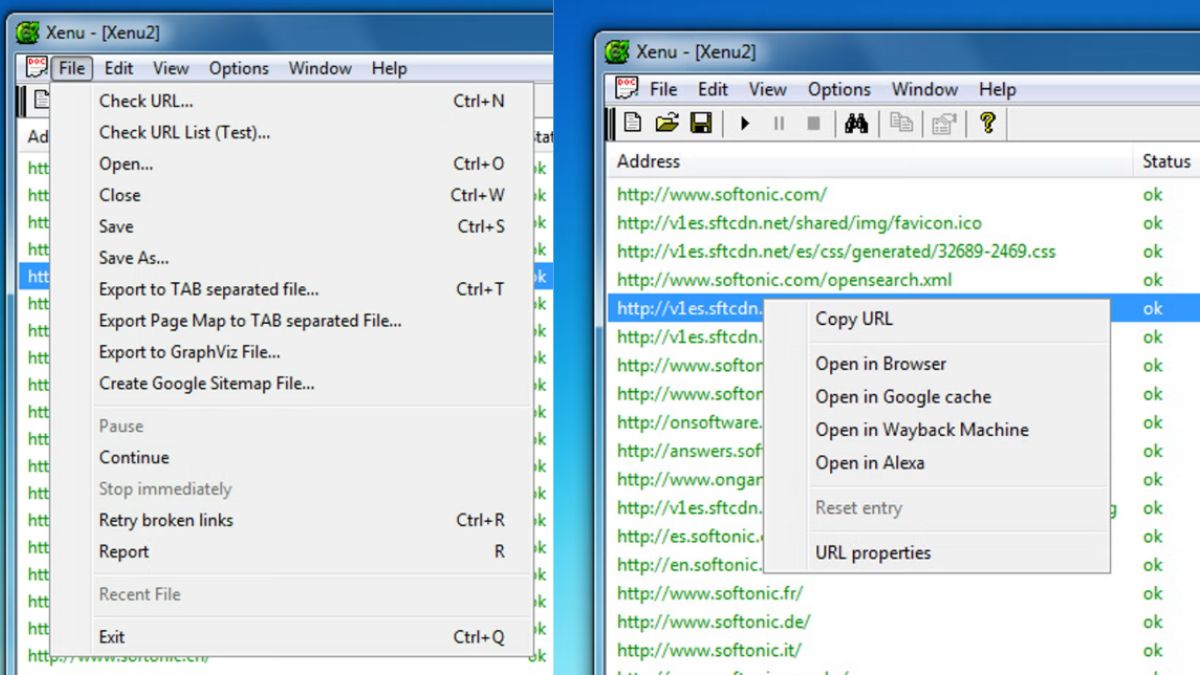The height and width of the screenshot is (675, 1200).
Task: Click Play start icon in right window toolbar
Action: 745,124
